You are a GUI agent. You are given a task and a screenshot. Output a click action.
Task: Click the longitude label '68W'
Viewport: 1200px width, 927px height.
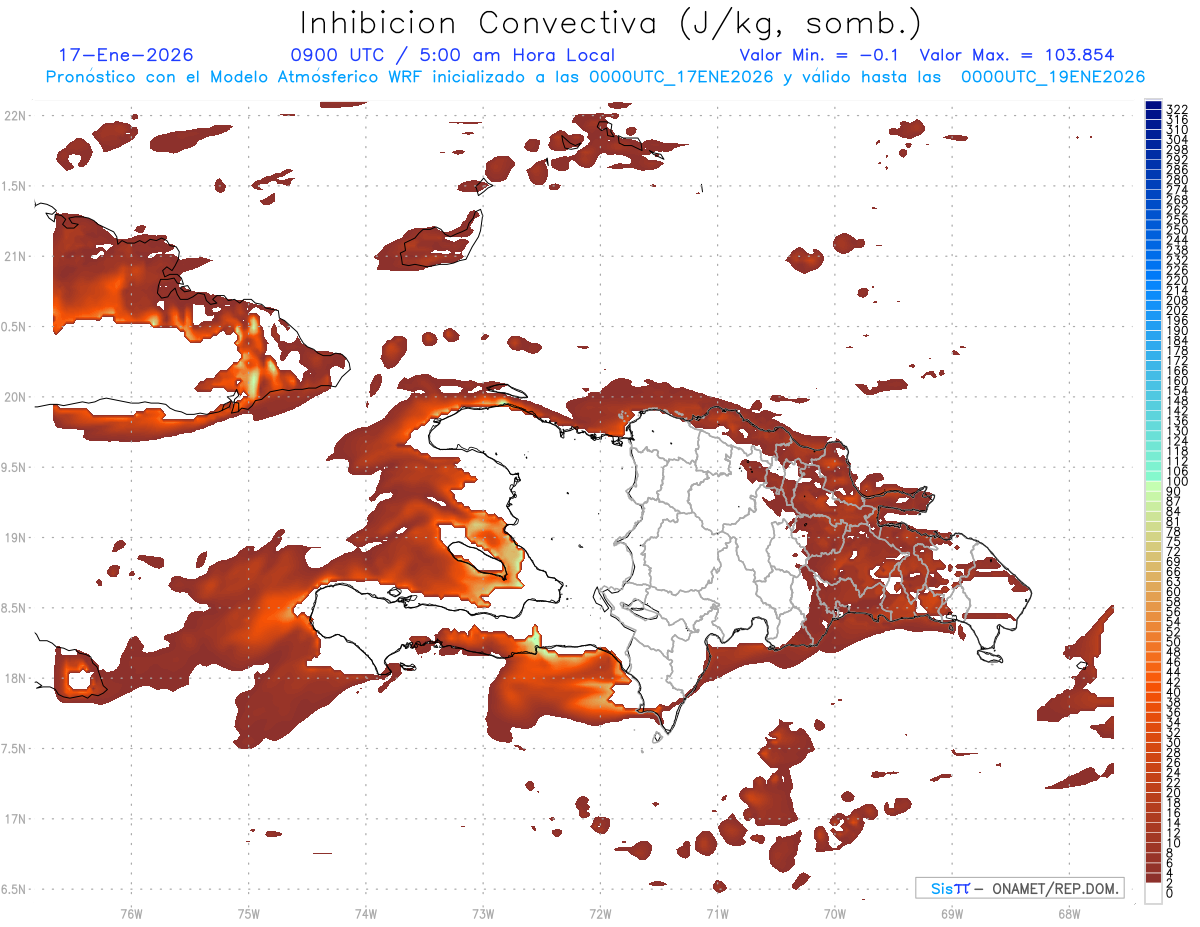[x=1068, y=913]
